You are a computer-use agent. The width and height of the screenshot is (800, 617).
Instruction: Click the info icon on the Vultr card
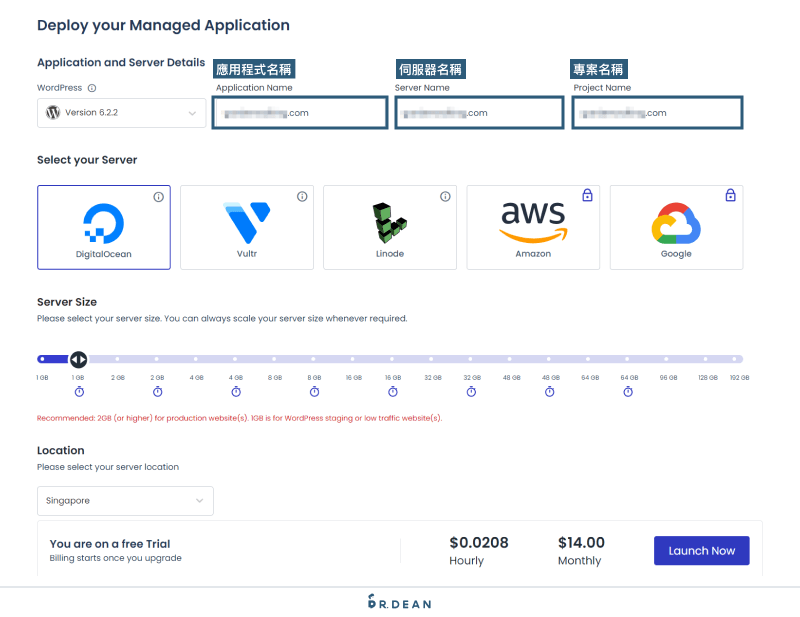(301, 197)
